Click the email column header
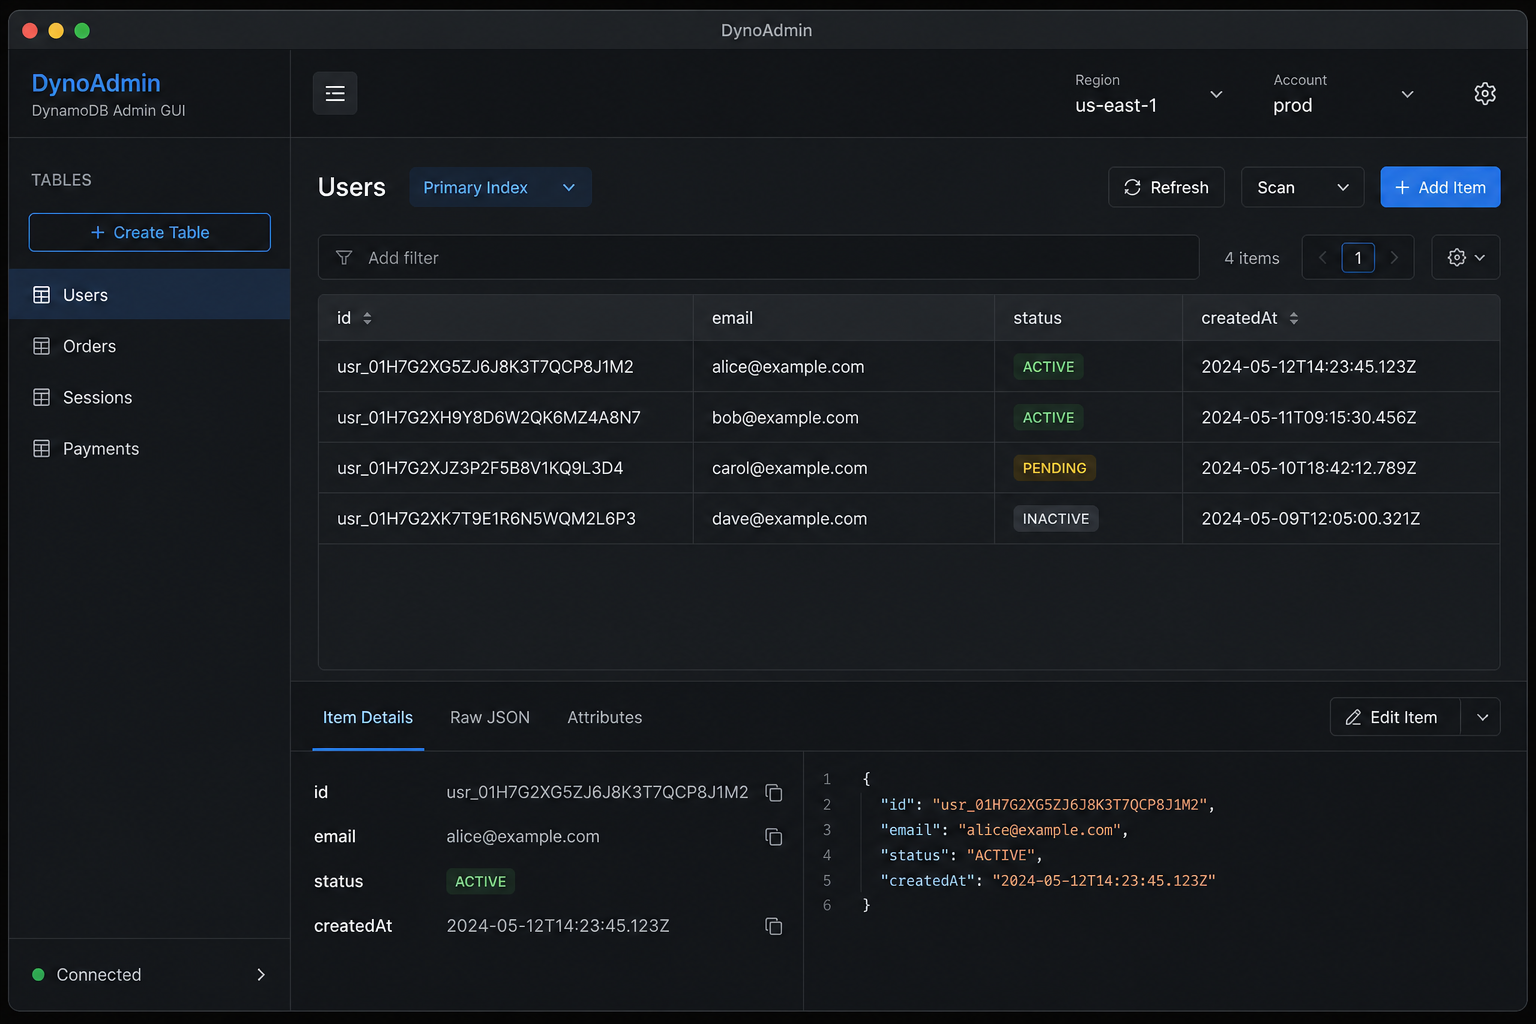This screenshot has width=1536, height=1024. coord(844,318)
